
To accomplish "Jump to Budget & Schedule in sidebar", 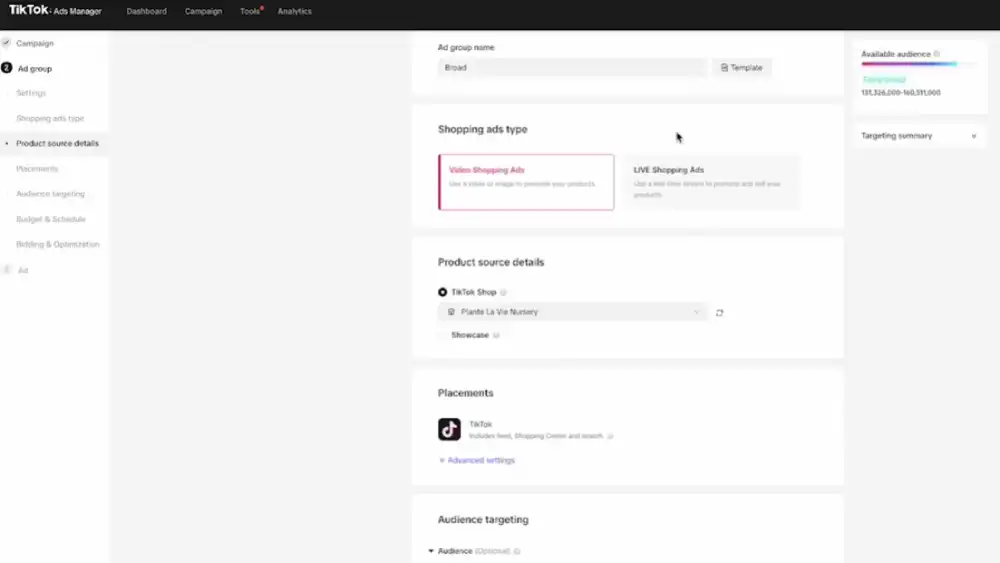I will (51, 219).
